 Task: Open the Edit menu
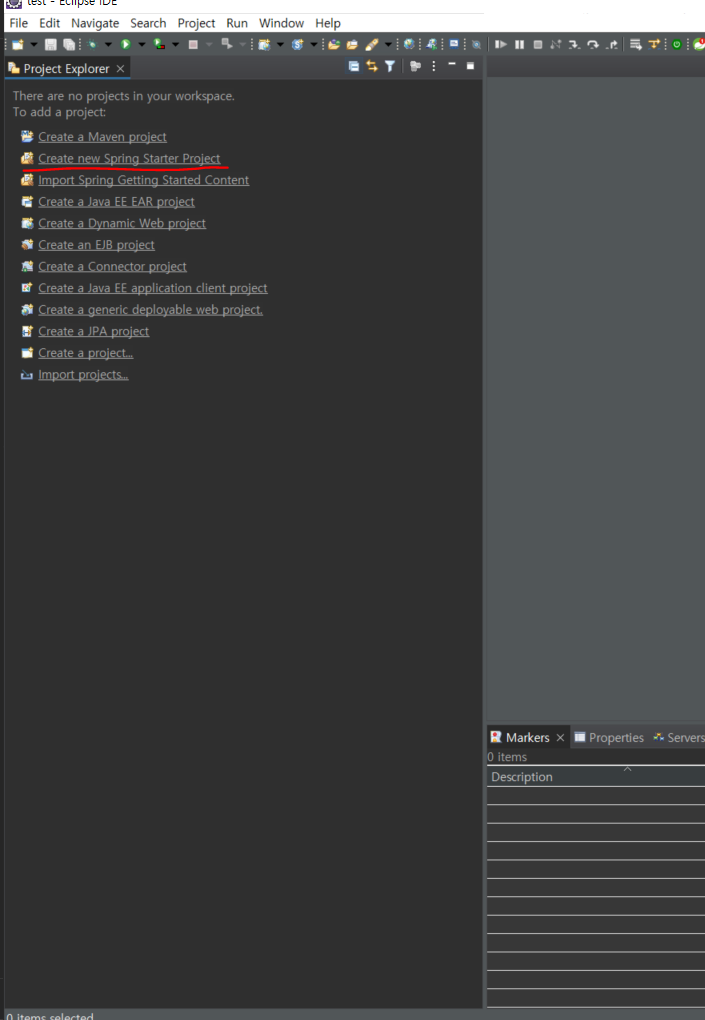coord(49,23)
